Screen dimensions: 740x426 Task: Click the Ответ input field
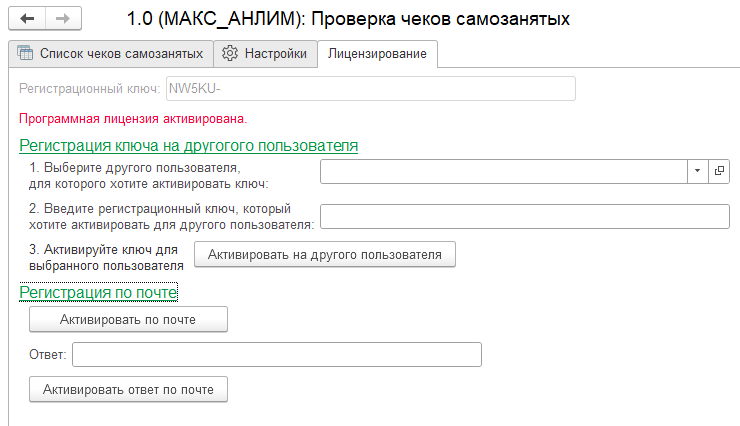click(x=277, y=355)
